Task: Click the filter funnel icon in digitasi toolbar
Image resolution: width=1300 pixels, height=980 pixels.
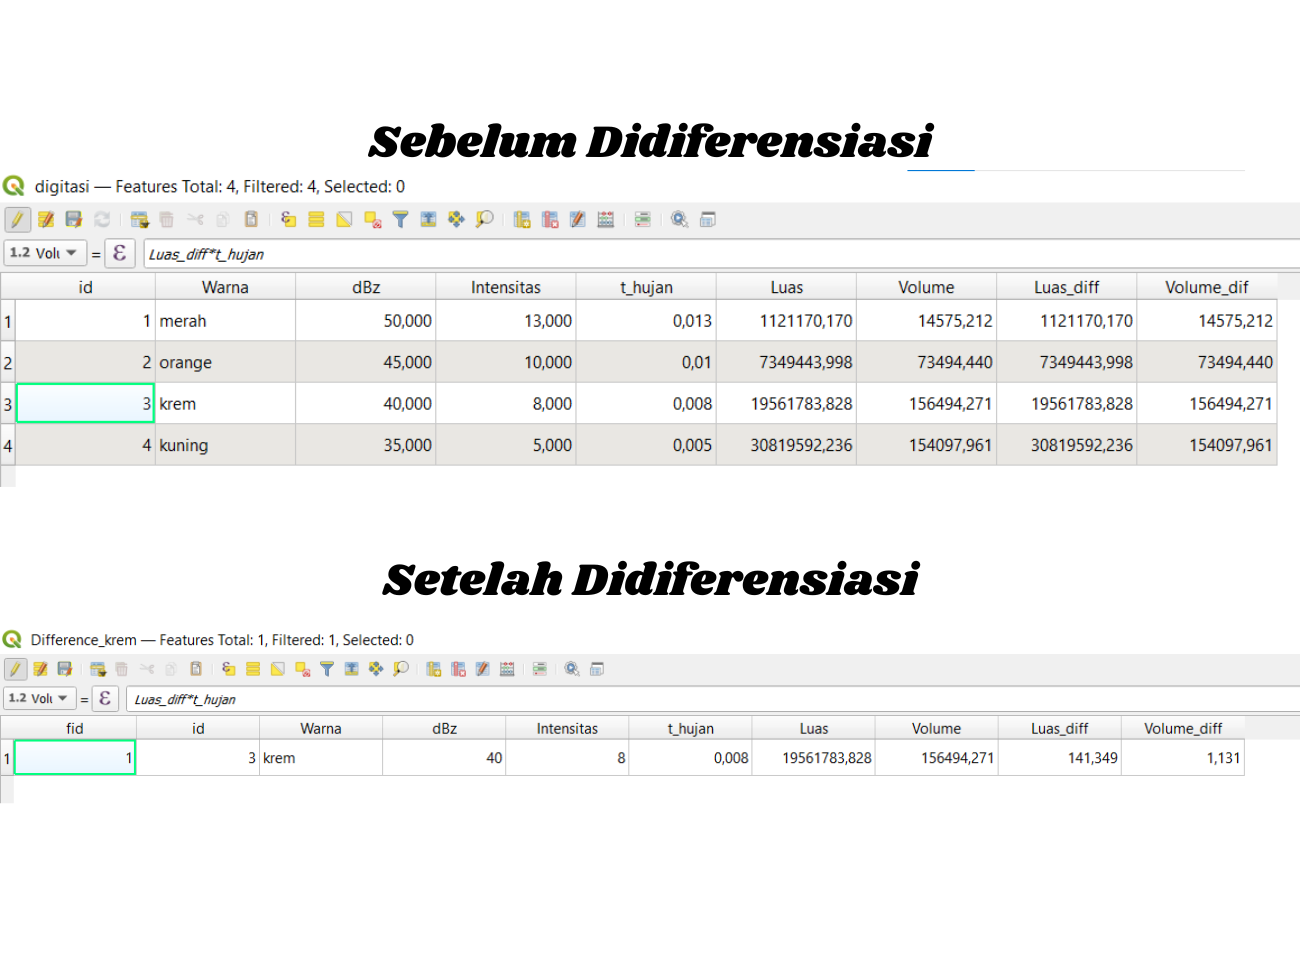Action: [x=400, y=220]
